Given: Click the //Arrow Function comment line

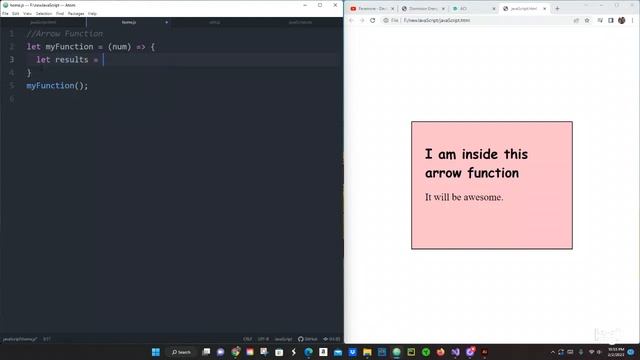Looking at the screenshot, I should pyautogui.click(x=64, y=34).
